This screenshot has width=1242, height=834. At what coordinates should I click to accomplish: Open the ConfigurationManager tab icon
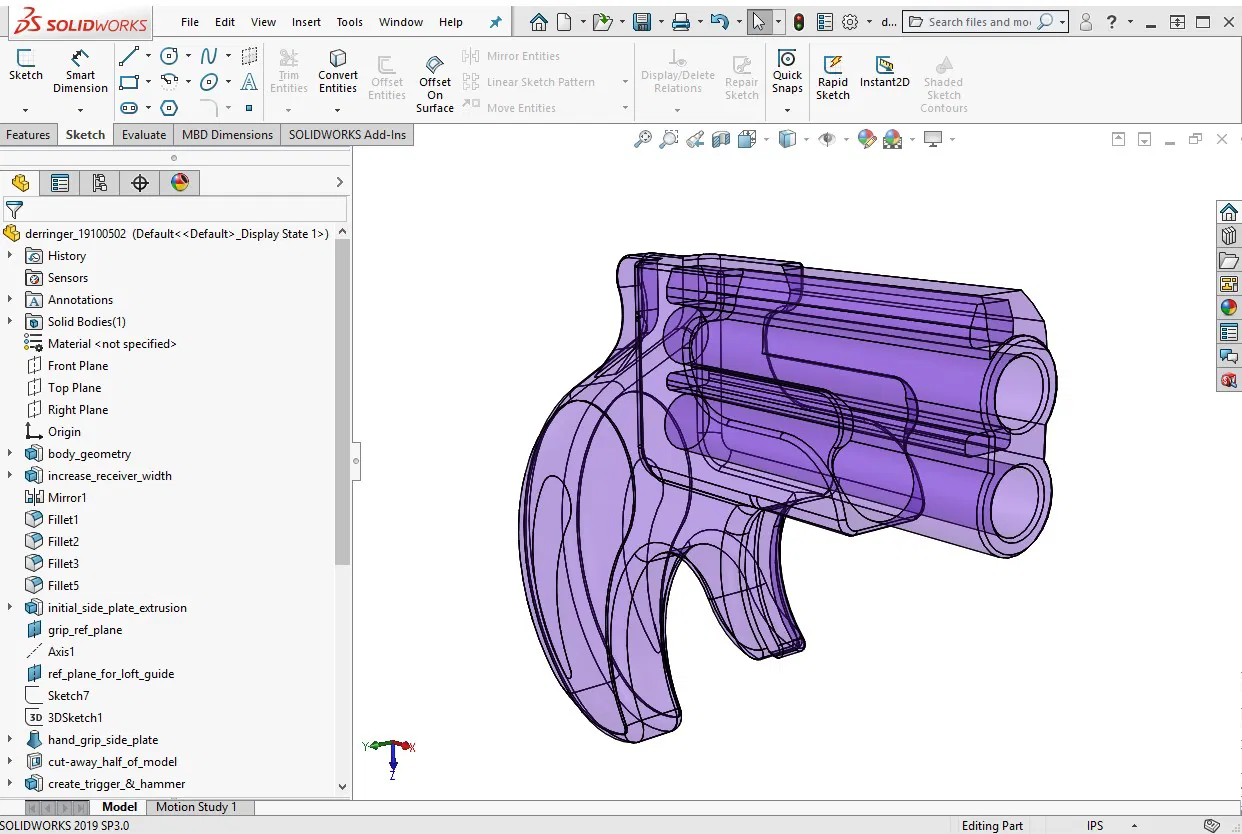(x=99, y=182)
